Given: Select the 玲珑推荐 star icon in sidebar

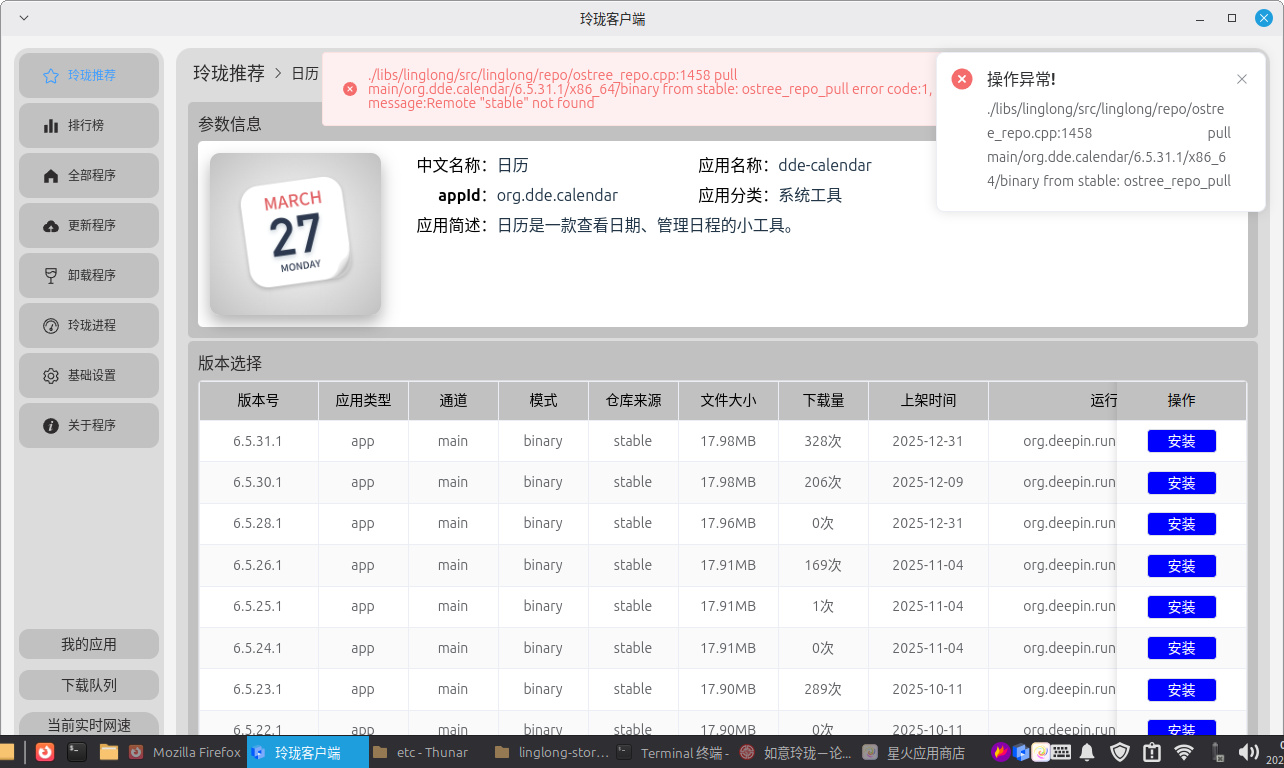Looking at the screenshot, I should click(x=50, y=75).
